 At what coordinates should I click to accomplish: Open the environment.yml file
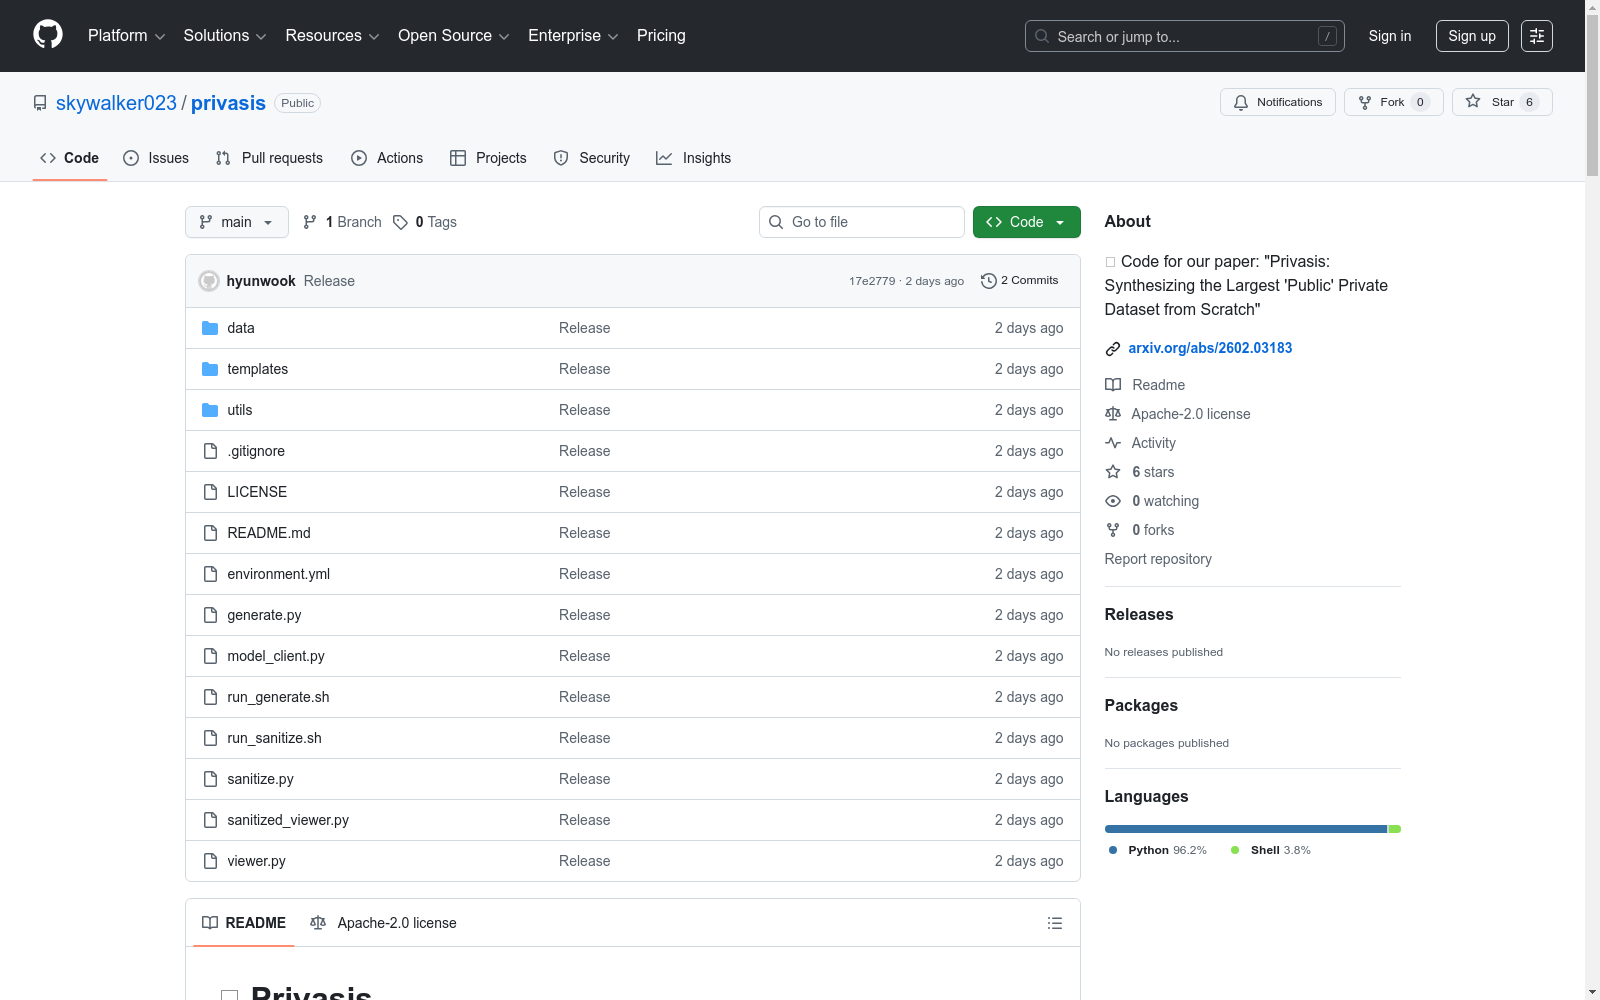coord(278,574)
